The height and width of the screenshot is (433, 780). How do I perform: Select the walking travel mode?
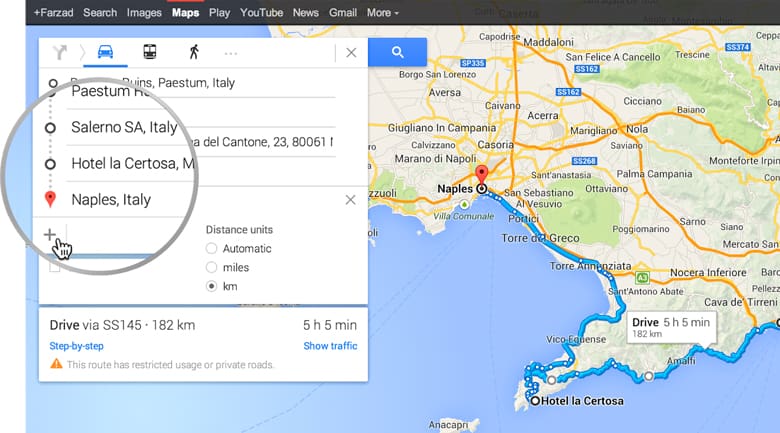(x=193, y=53)
